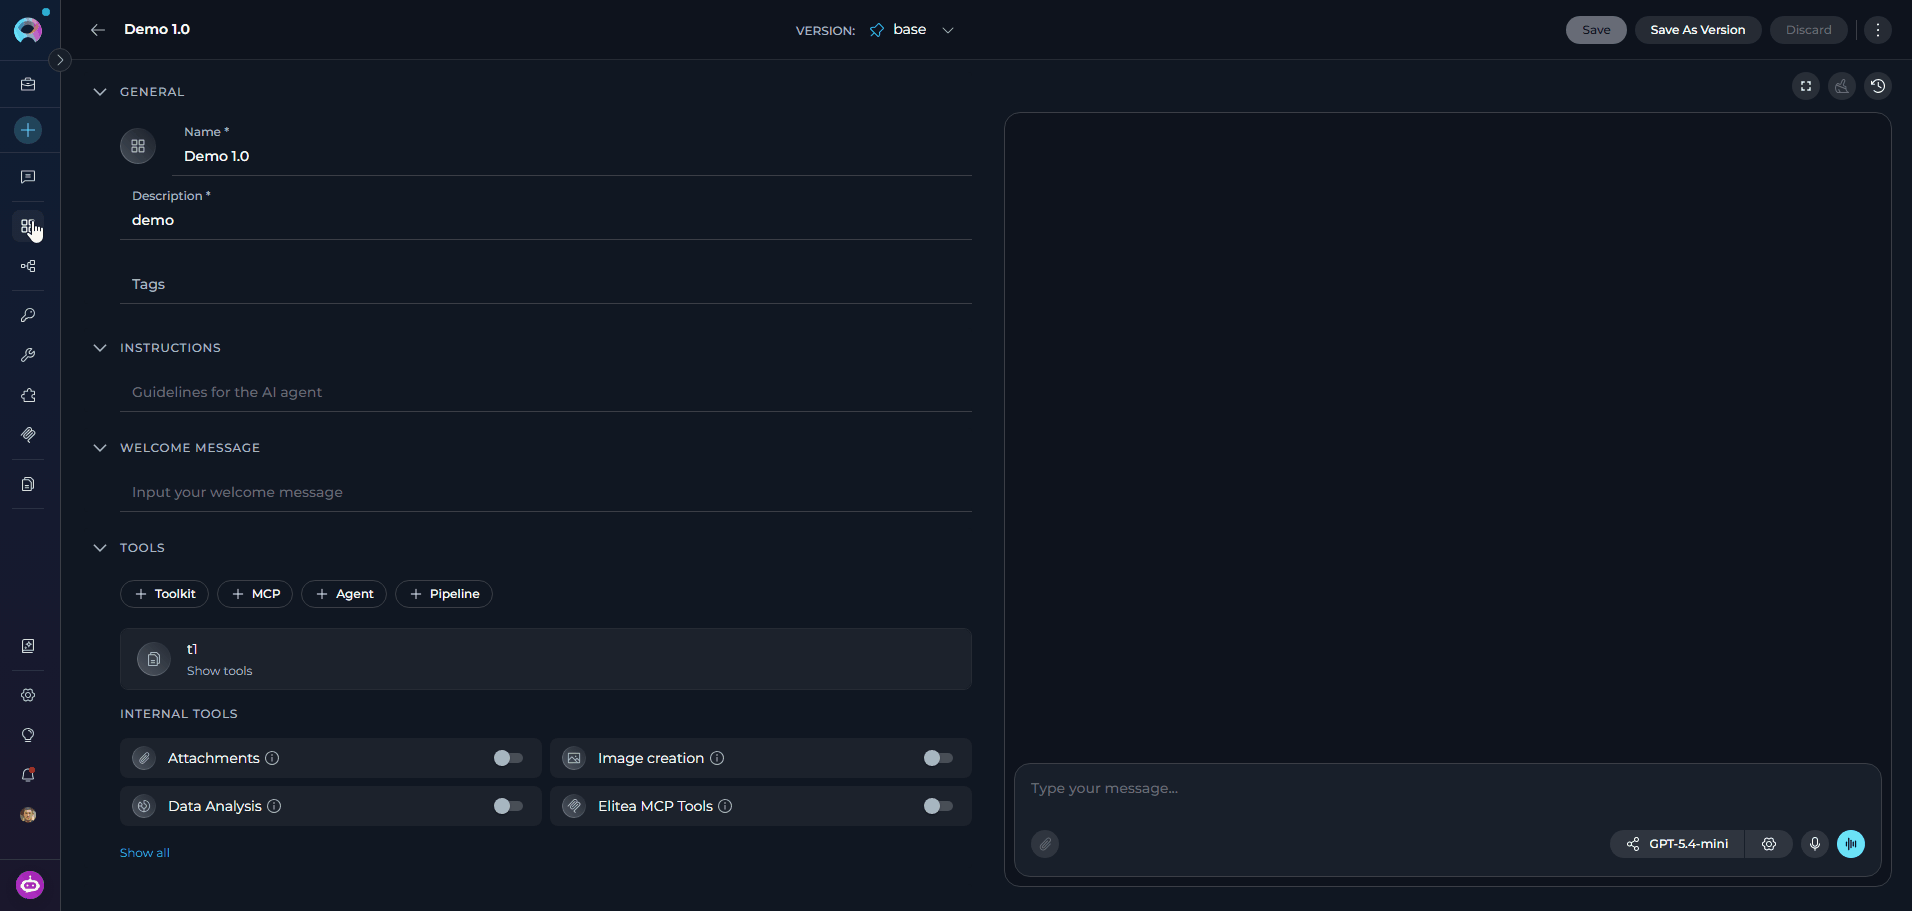Click the Attachments info icon
Viewport: 1912px width, 911px height.
[272, 758]
